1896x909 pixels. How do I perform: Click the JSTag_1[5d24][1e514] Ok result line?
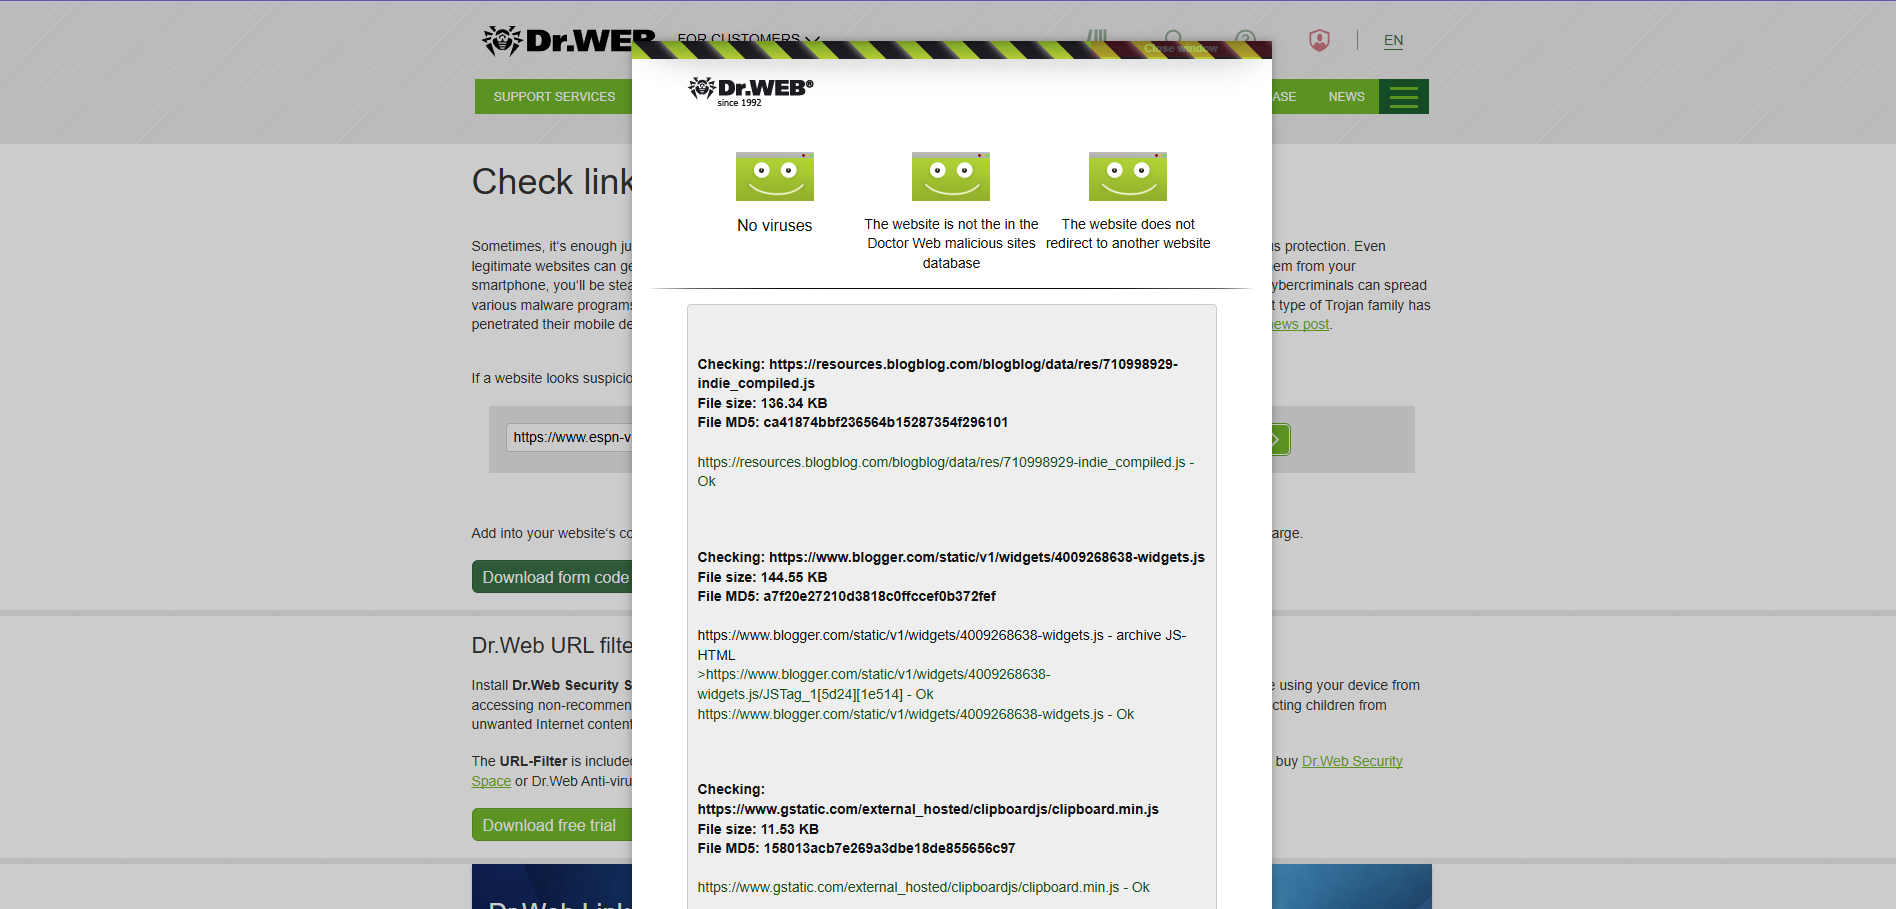tap(873, 684)
